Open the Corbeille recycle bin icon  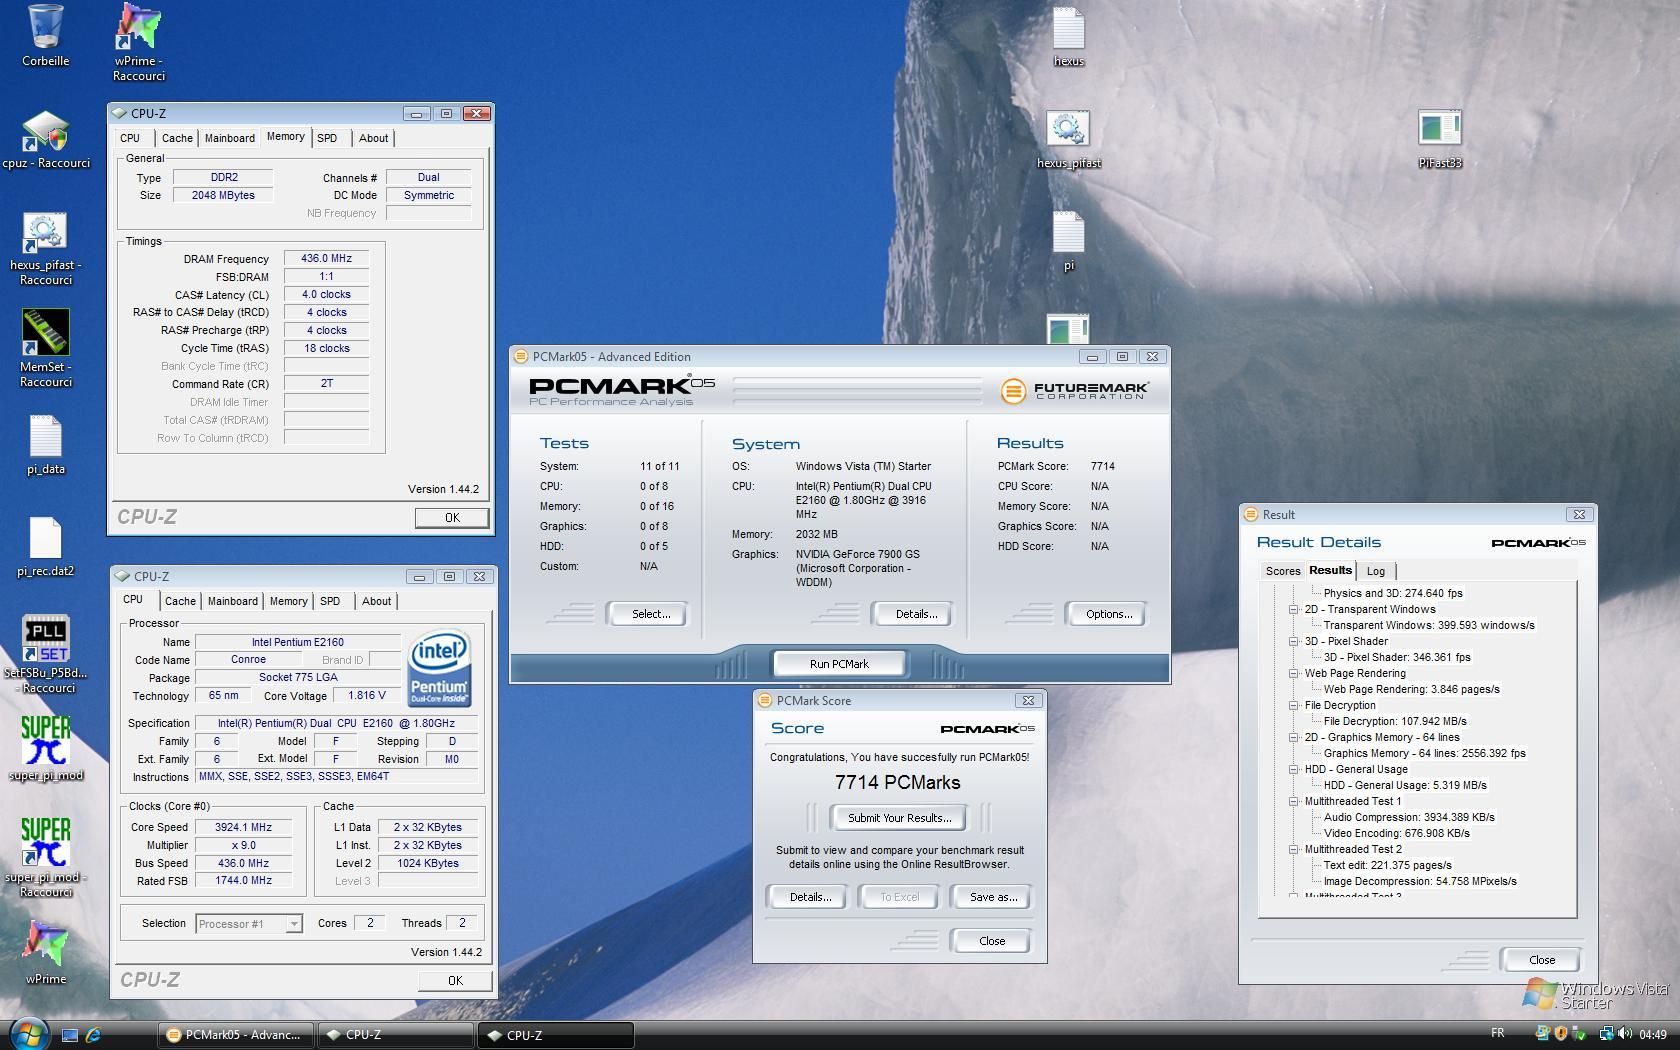45,27
